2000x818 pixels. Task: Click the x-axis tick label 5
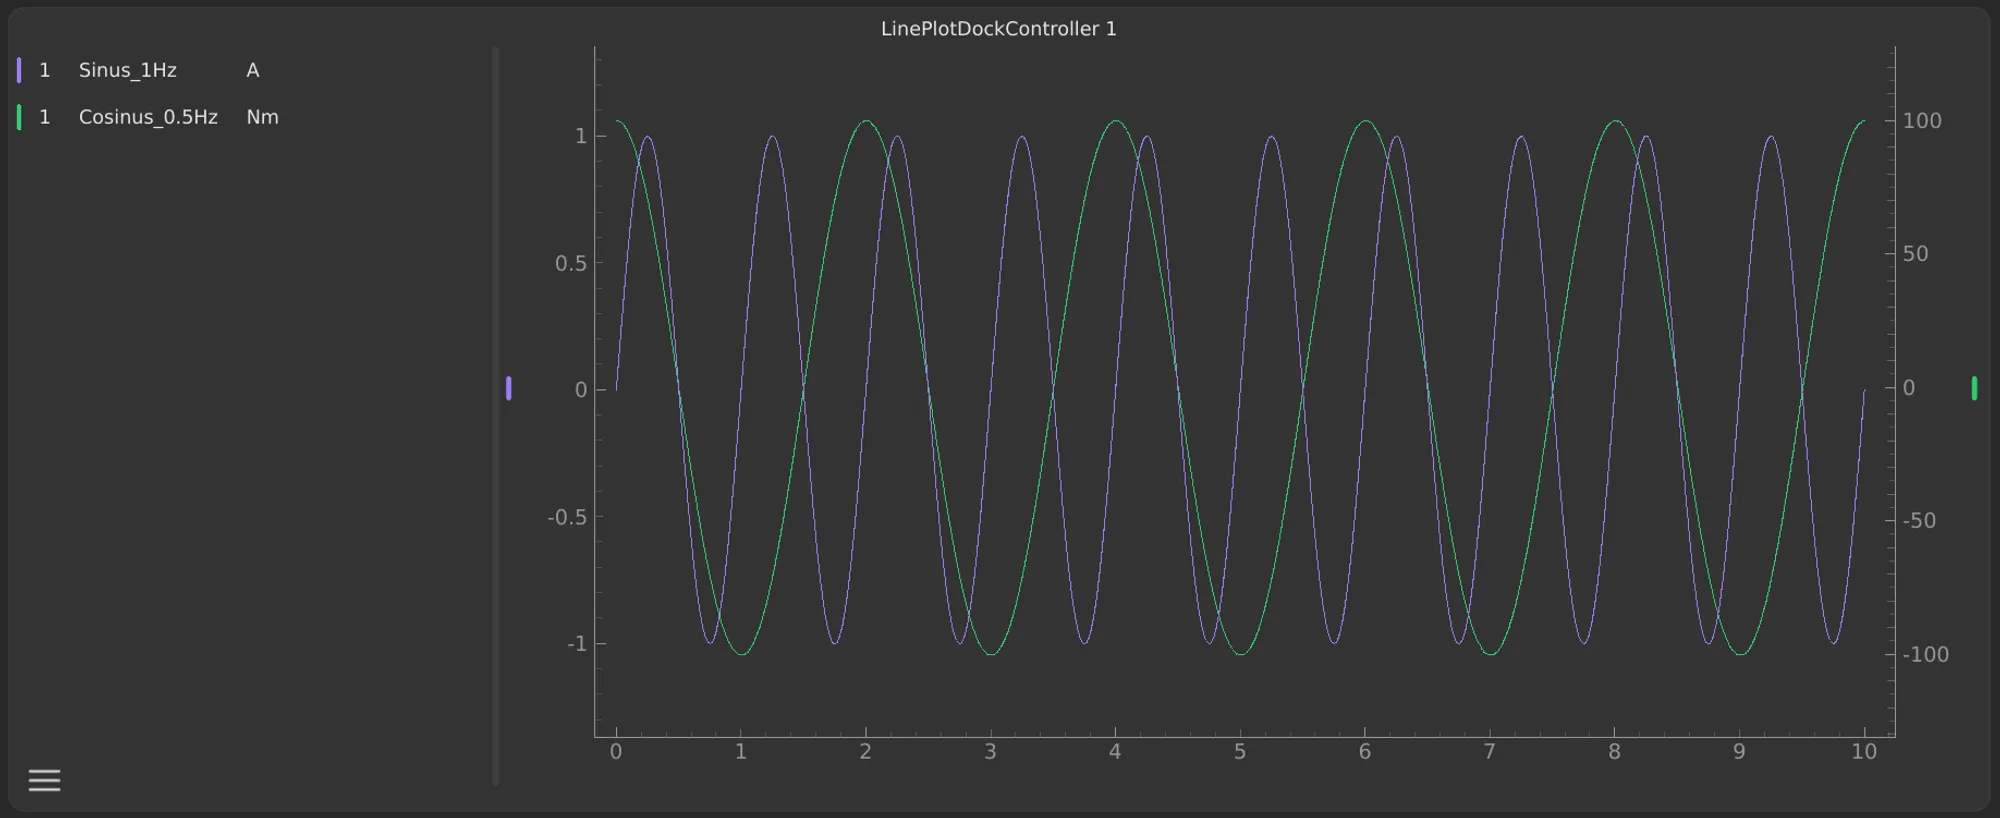pos(1239,752)
